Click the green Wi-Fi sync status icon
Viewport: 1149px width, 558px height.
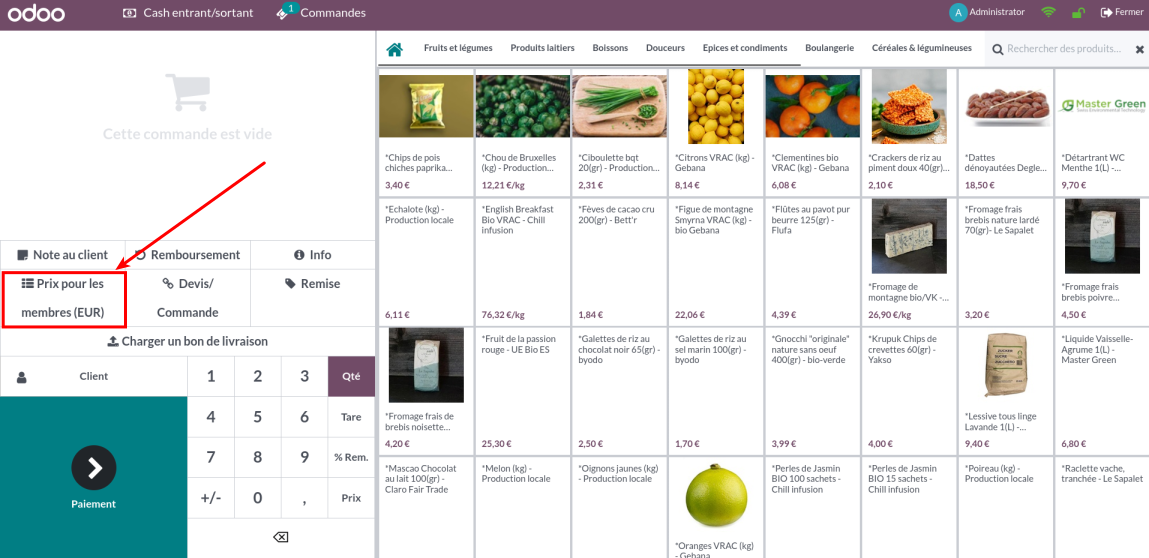click(1048, 13)
